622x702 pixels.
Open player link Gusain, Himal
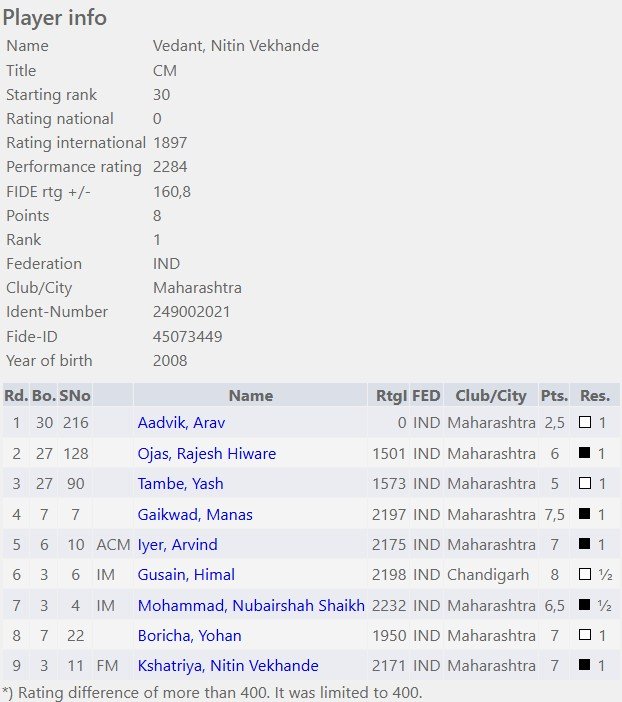tap(186, 574)
